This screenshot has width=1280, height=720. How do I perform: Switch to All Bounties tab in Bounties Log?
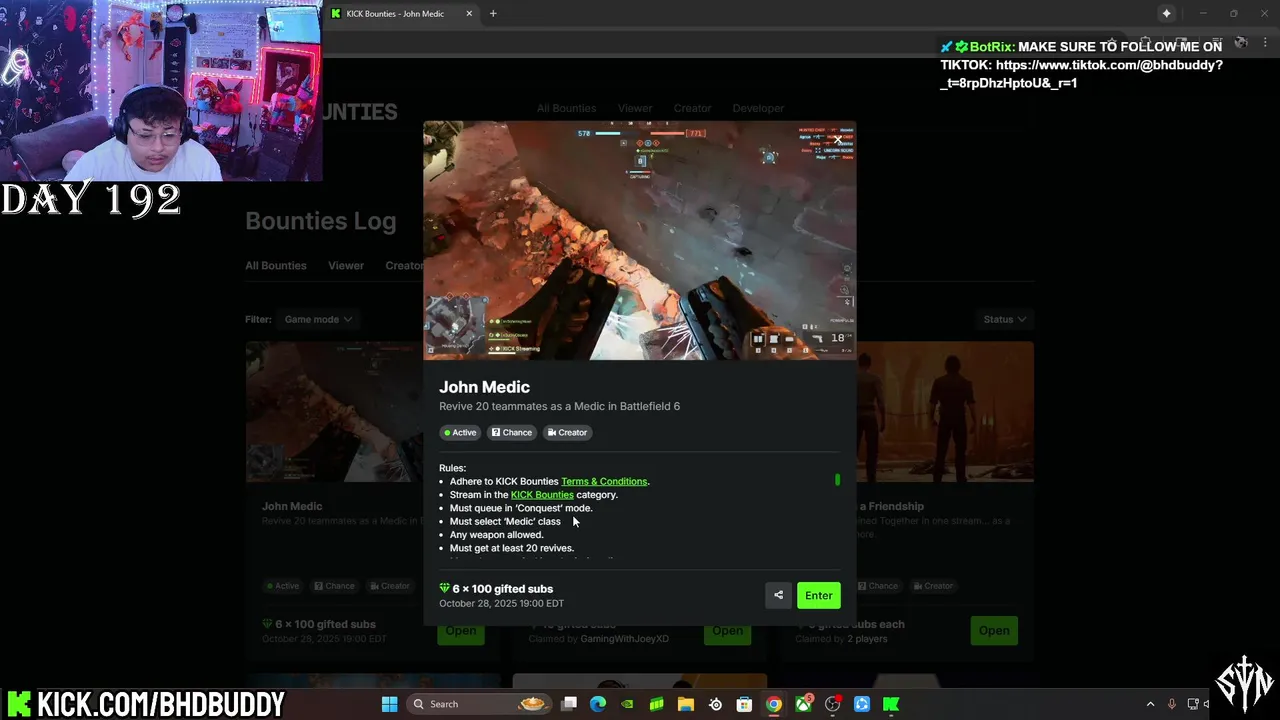(276, 265)
